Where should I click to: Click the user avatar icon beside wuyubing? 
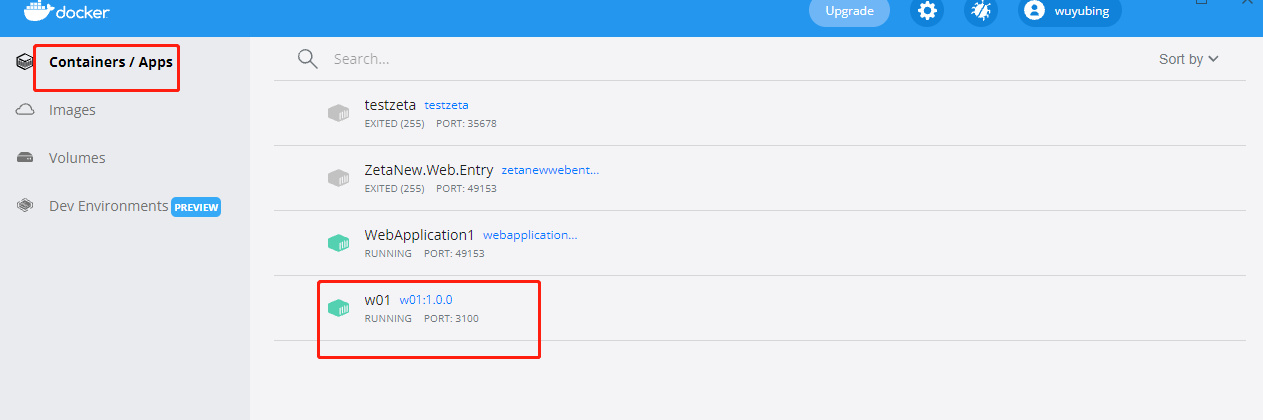[1035, 11]
